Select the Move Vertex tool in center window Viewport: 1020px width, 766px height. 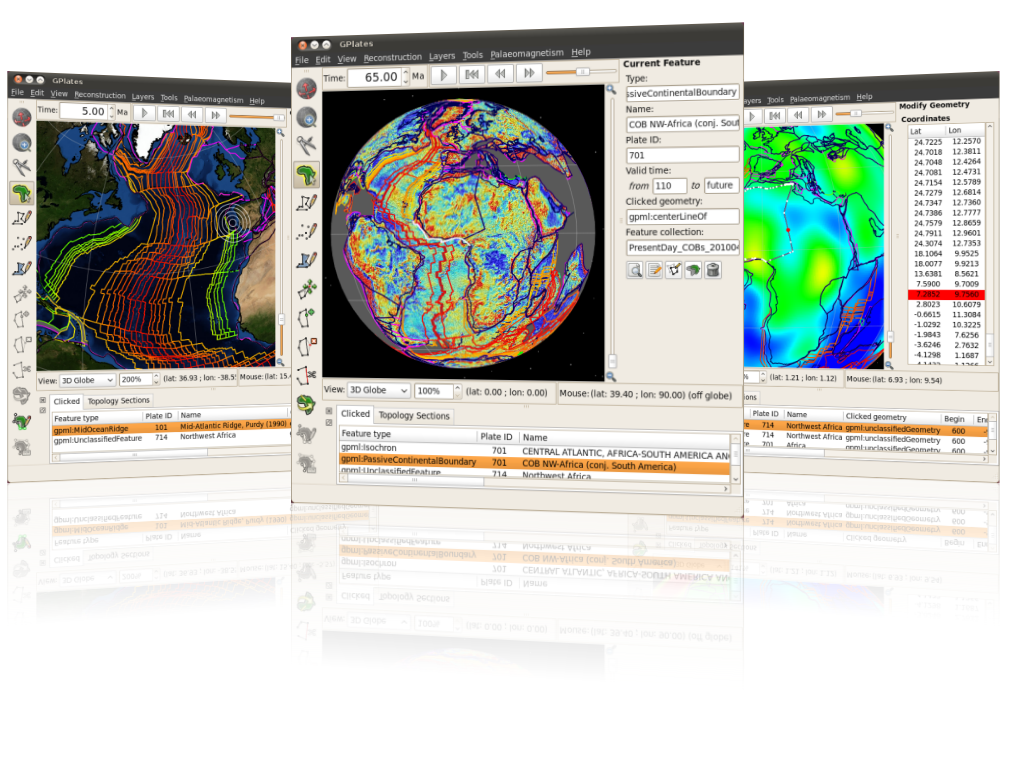click(x=306, y=289)
